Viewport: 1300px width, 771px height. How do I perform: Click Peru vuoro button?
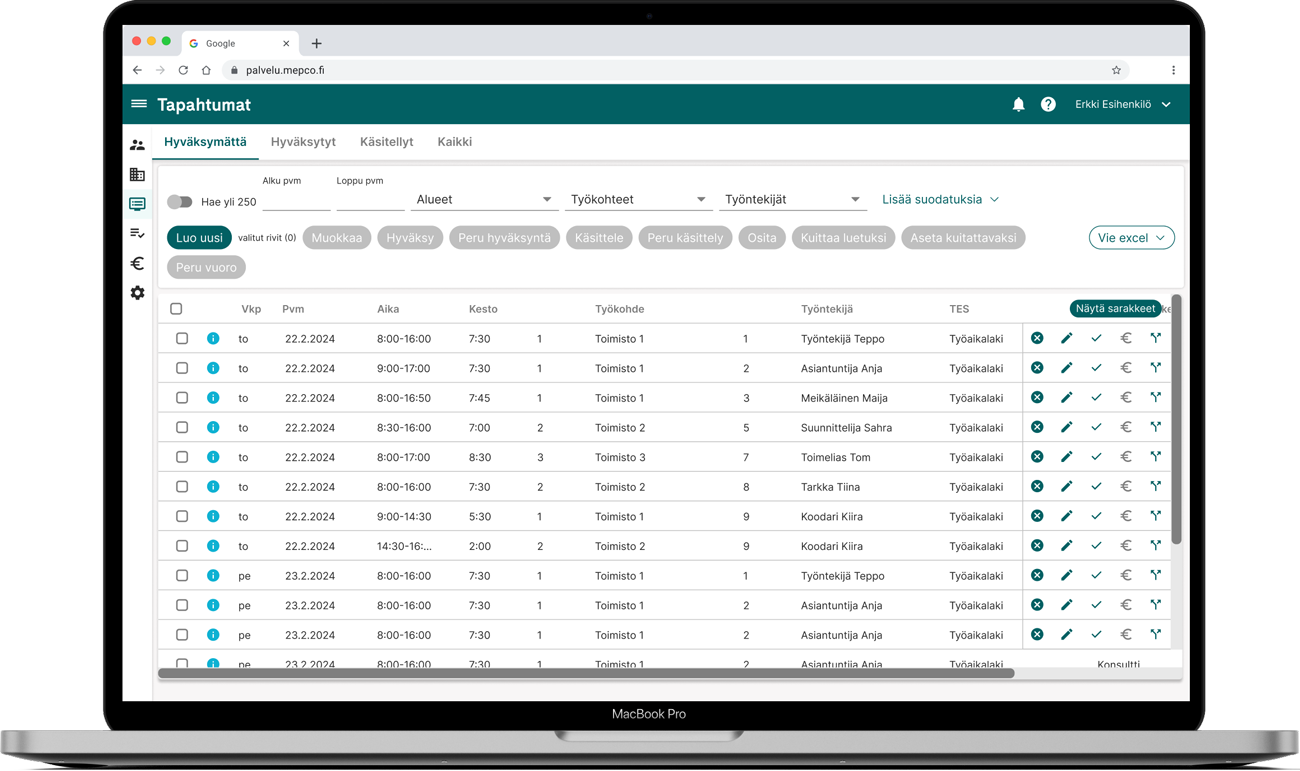coord(206,267)
